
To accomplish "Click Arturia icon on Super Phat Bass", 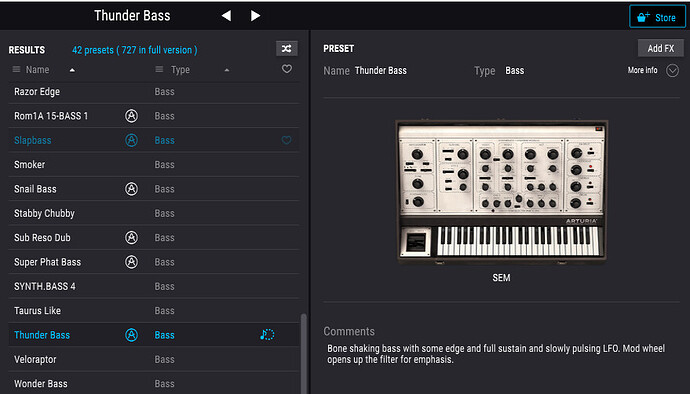I will click(131, 262).
